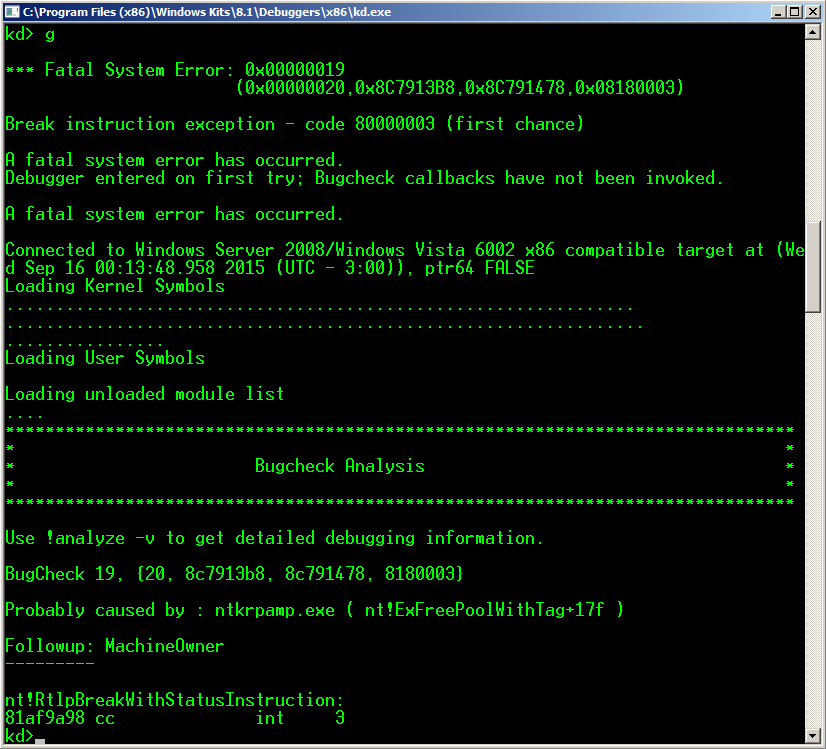826x749 pixels.
Task: Click the C:\ drive icon in the title bar
Action: [x=10, y=11]
